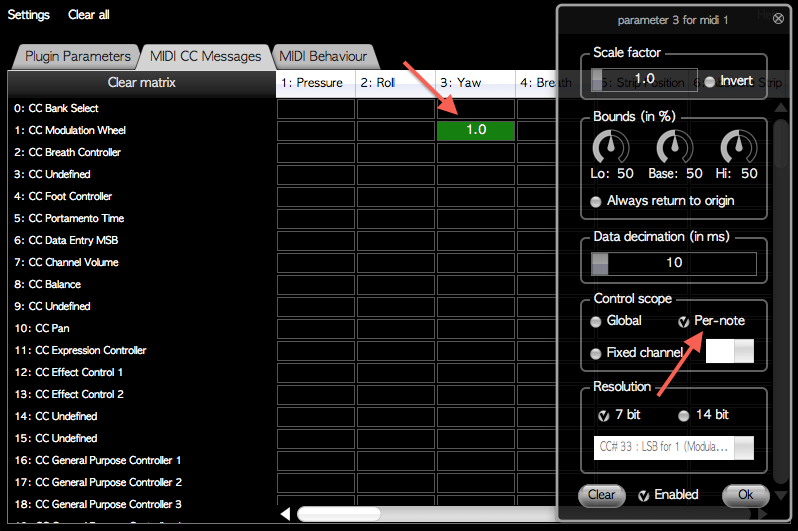
Task: Click the 3: Yaw column header
Action: point(475,83)
